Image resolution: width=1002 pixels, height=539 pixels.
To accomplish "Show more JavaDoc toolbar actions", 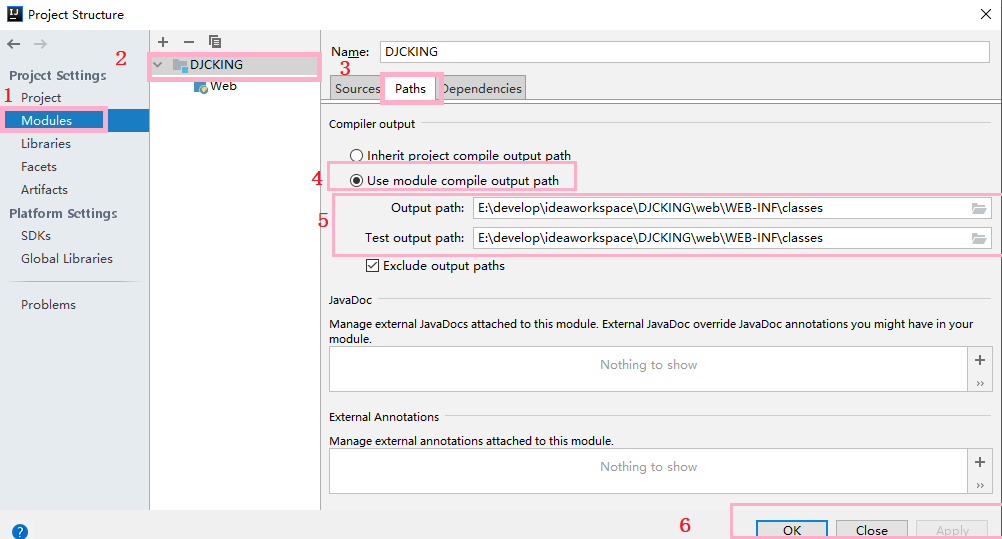I will coord(980,384).
